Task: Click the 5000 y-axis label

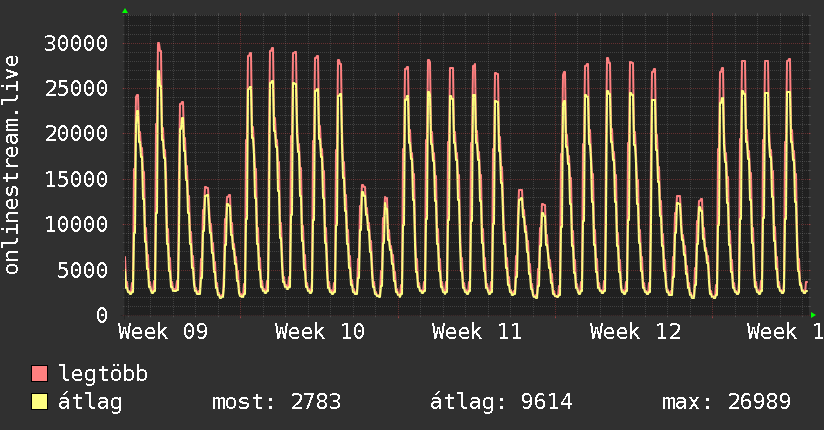Action: click(83, 270)
